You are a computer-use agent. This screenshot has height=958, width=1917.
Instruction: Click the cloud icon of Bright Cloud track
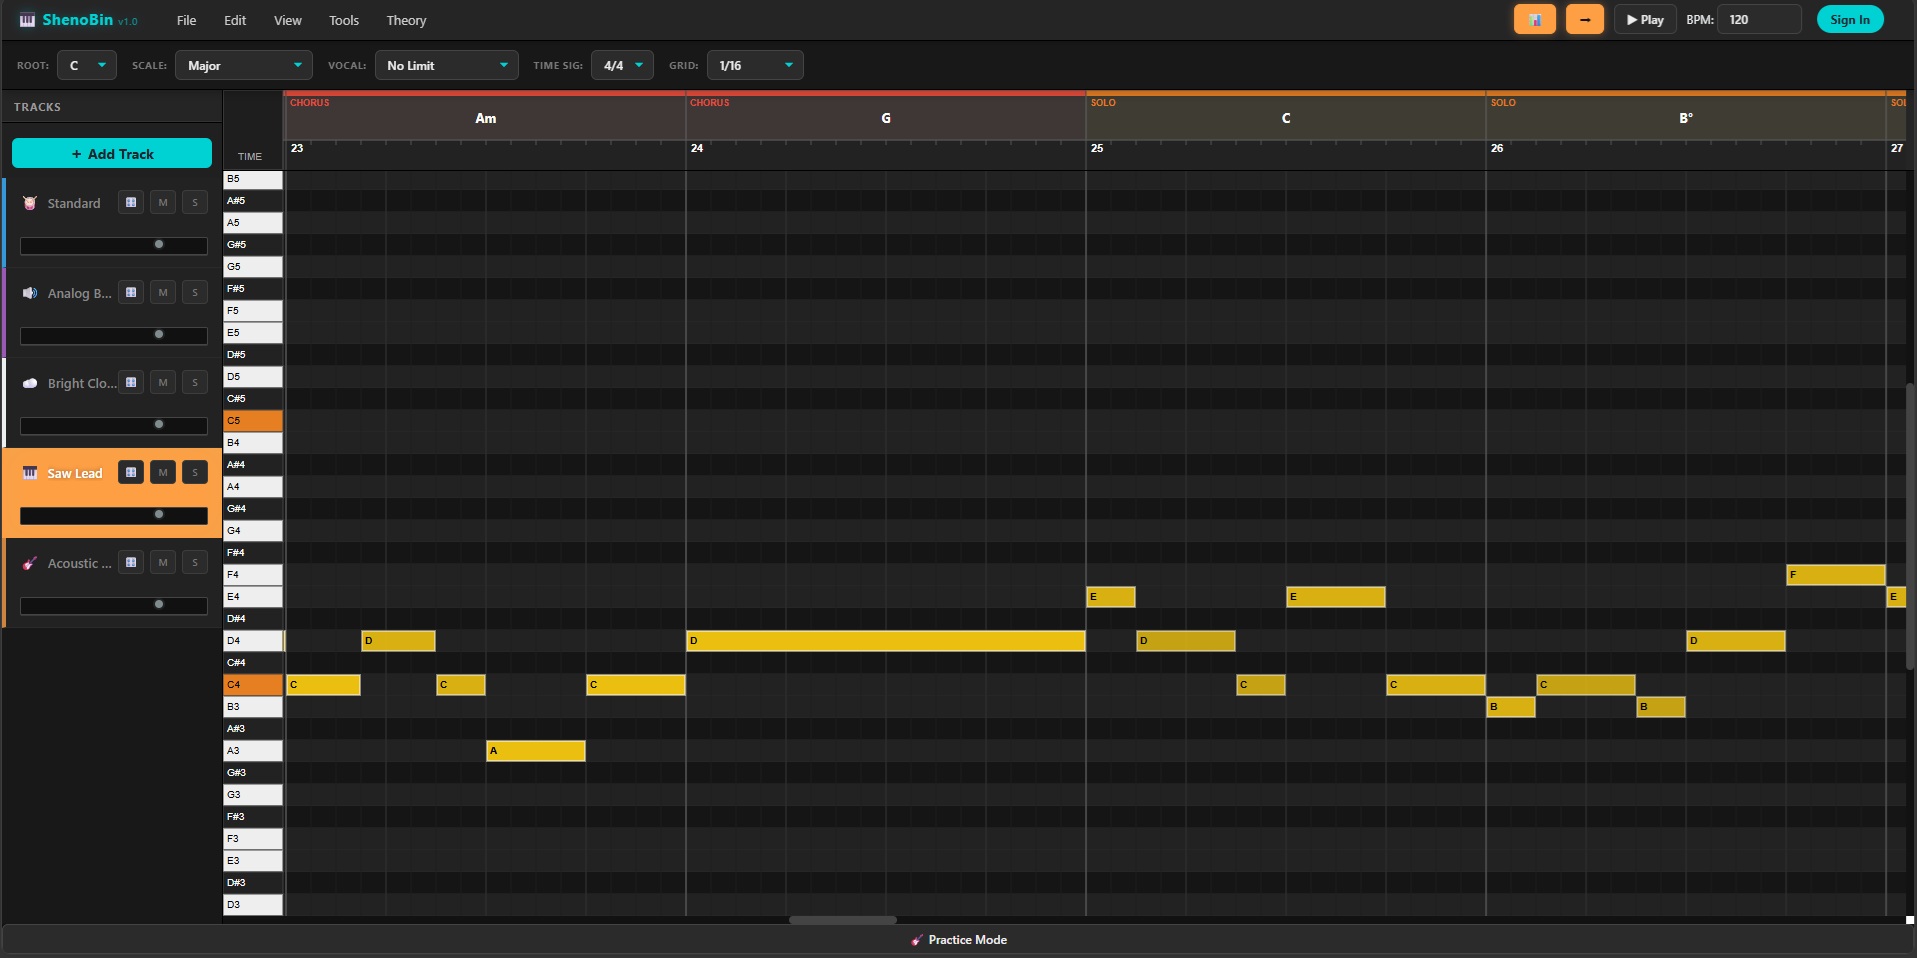pos(30,383)
